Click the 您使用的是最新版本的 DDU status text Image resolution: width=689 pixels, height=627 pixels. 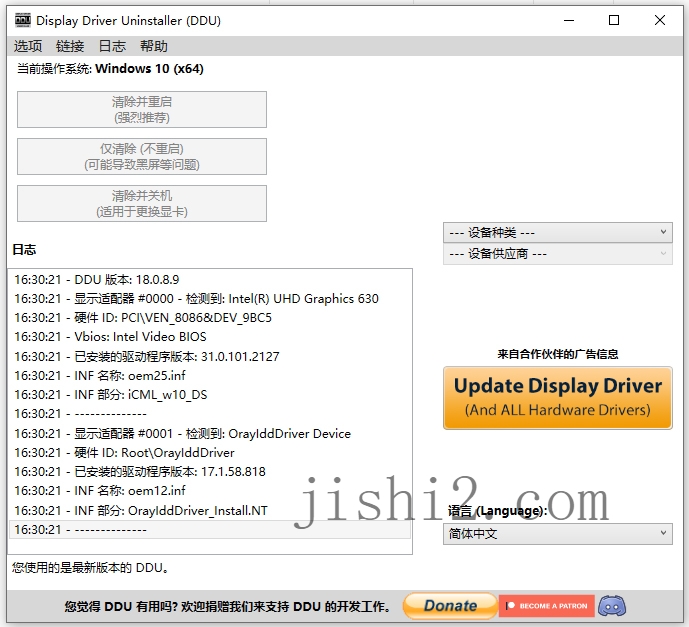tap(90, 568)
